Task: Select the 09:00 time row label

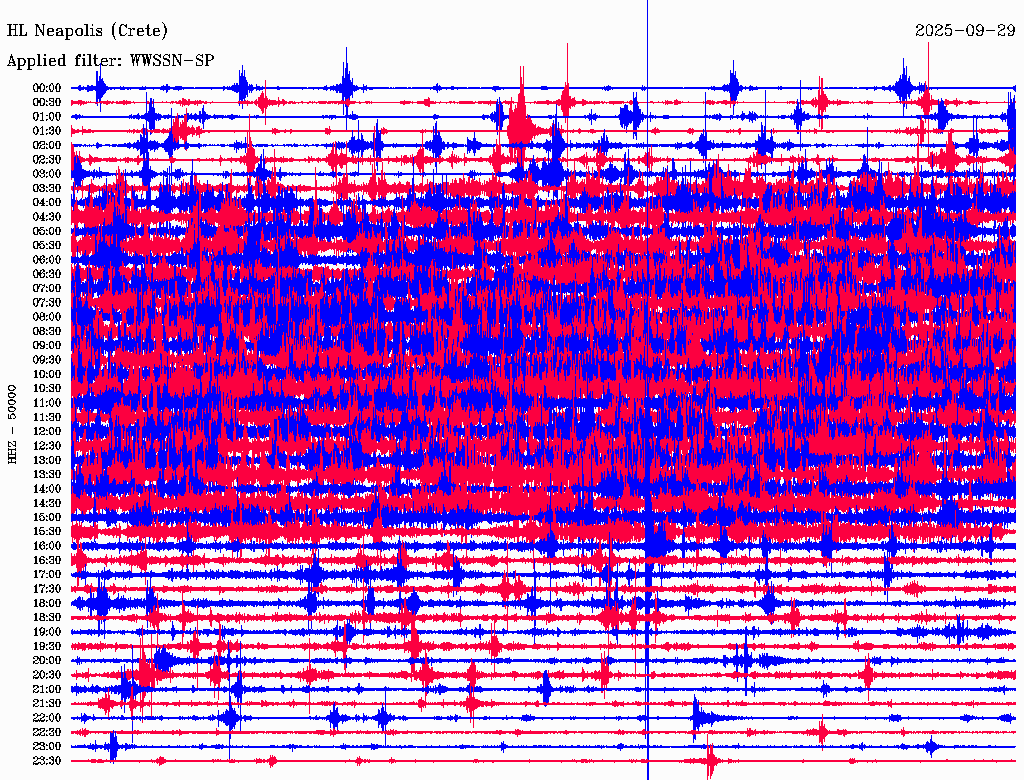Action: [47, 346]
